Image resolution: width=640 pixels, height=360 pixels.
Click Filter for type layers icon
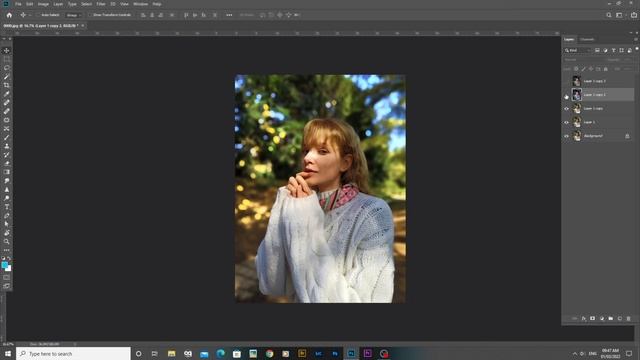click(613, 50)
